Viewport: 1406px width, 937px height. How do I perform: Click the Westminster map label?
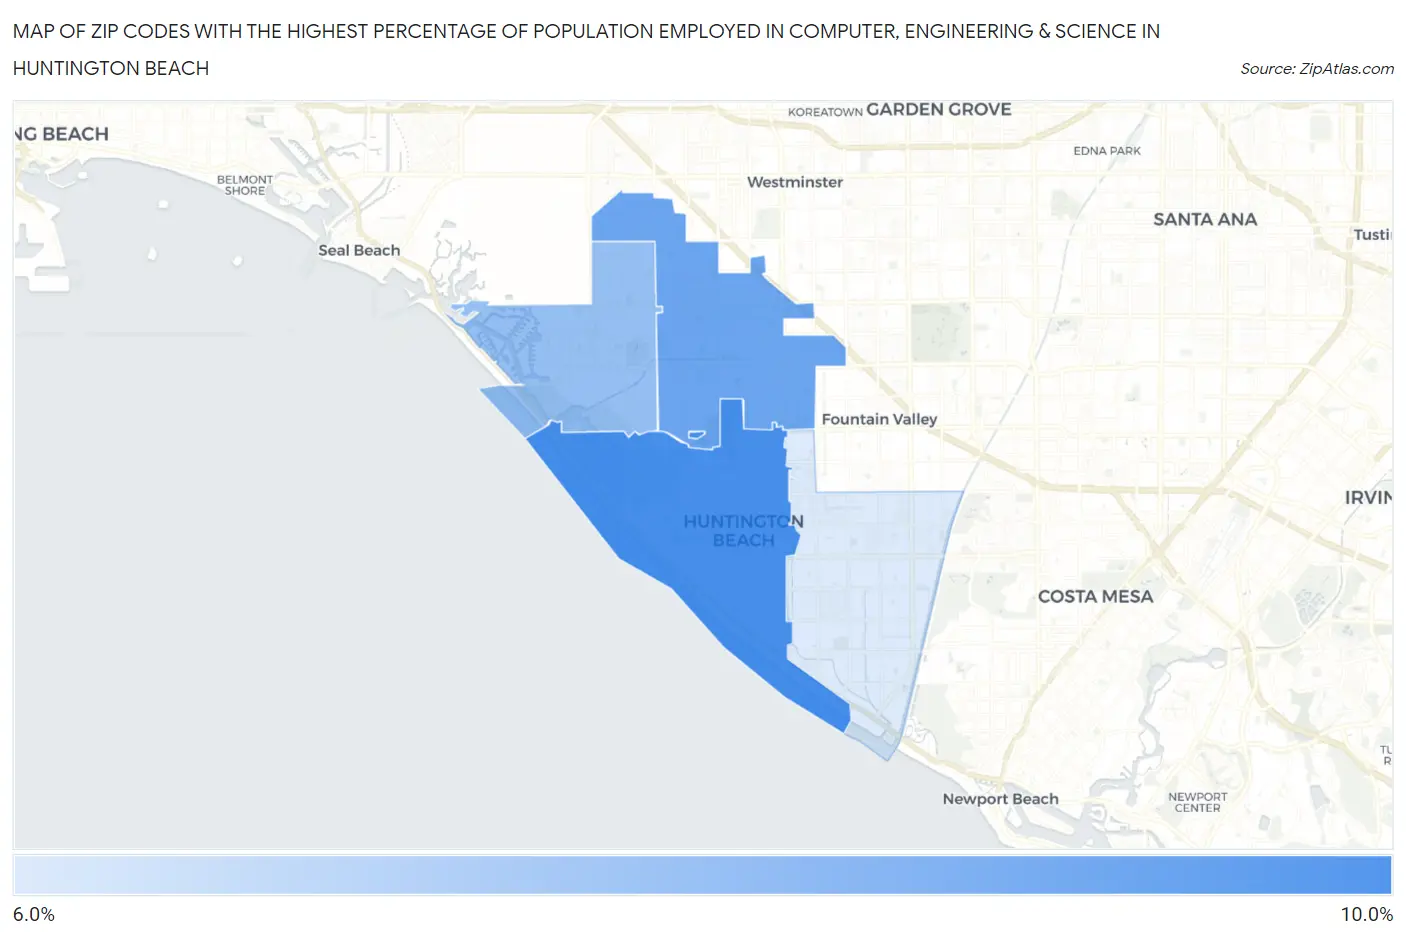pyautogui.click(x=795, y=182)
